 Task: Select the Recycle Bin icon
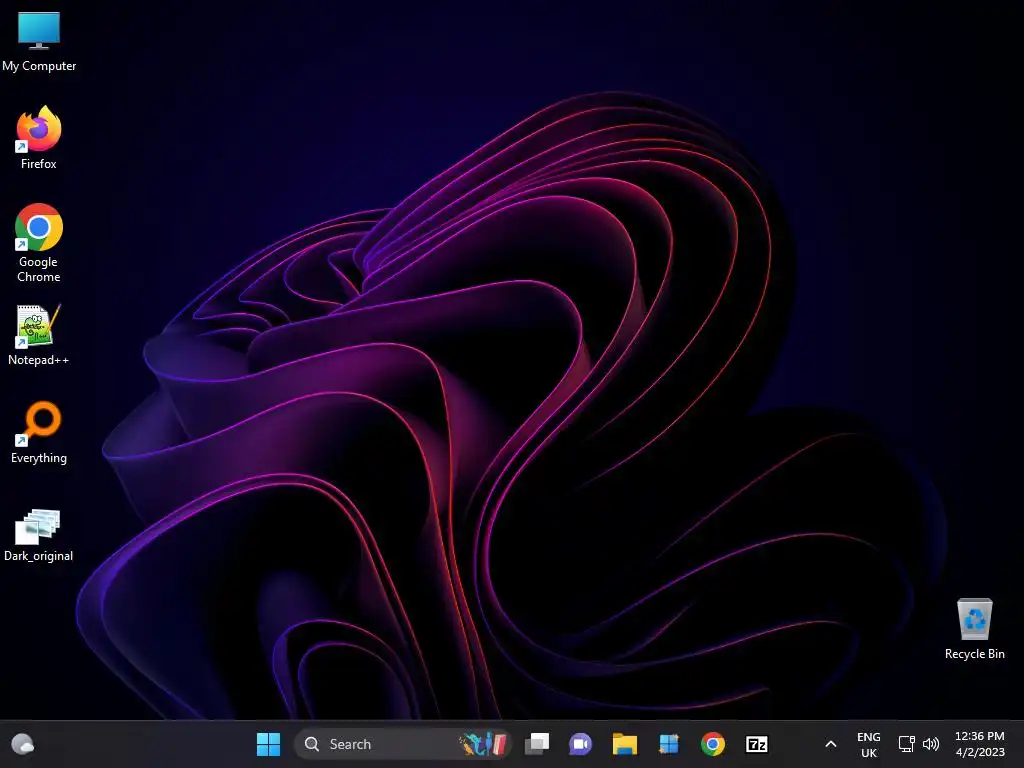974,628
